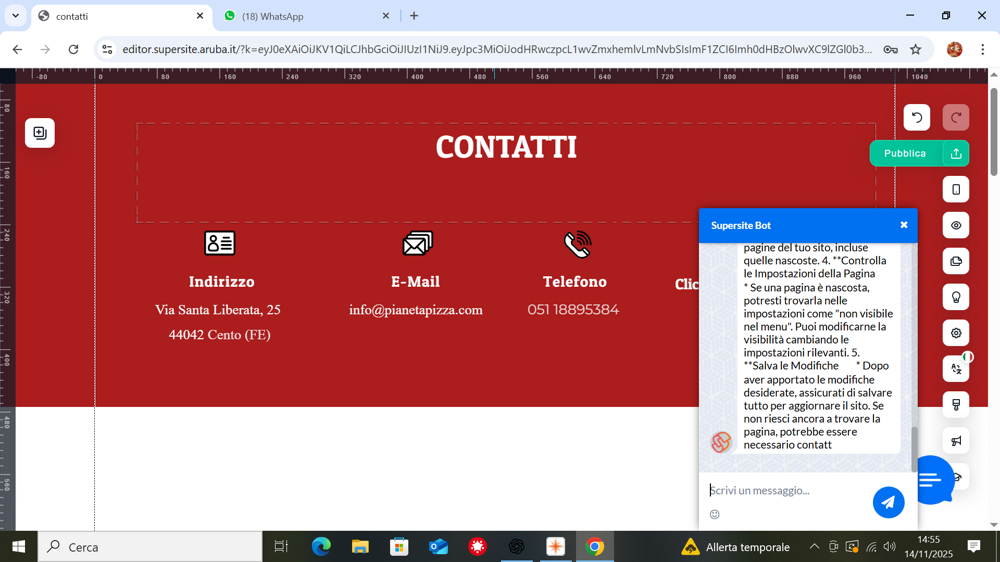Image resolution: width=1000 pixels, height=562 pixels.
Task: Expand hidden system tray icons chevron
Action: coord(814,547)
